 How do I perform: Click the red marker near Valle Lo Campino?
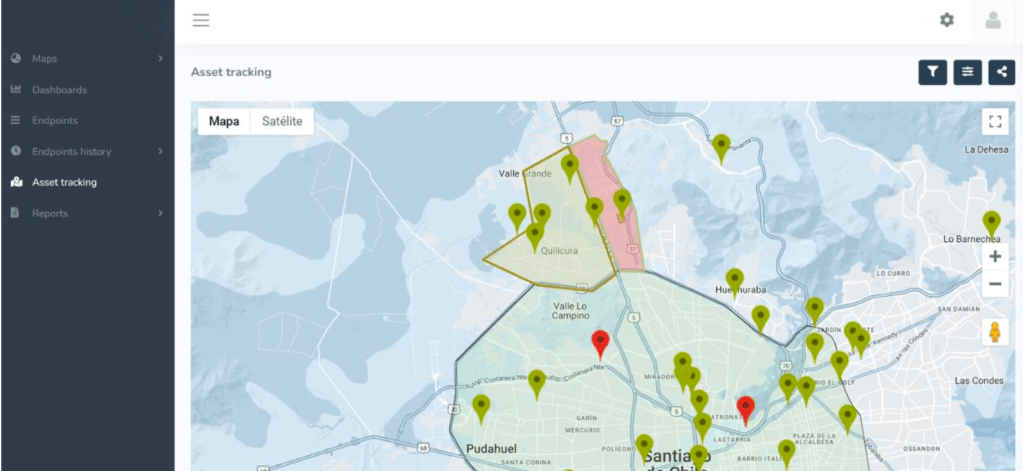point(600,343)
